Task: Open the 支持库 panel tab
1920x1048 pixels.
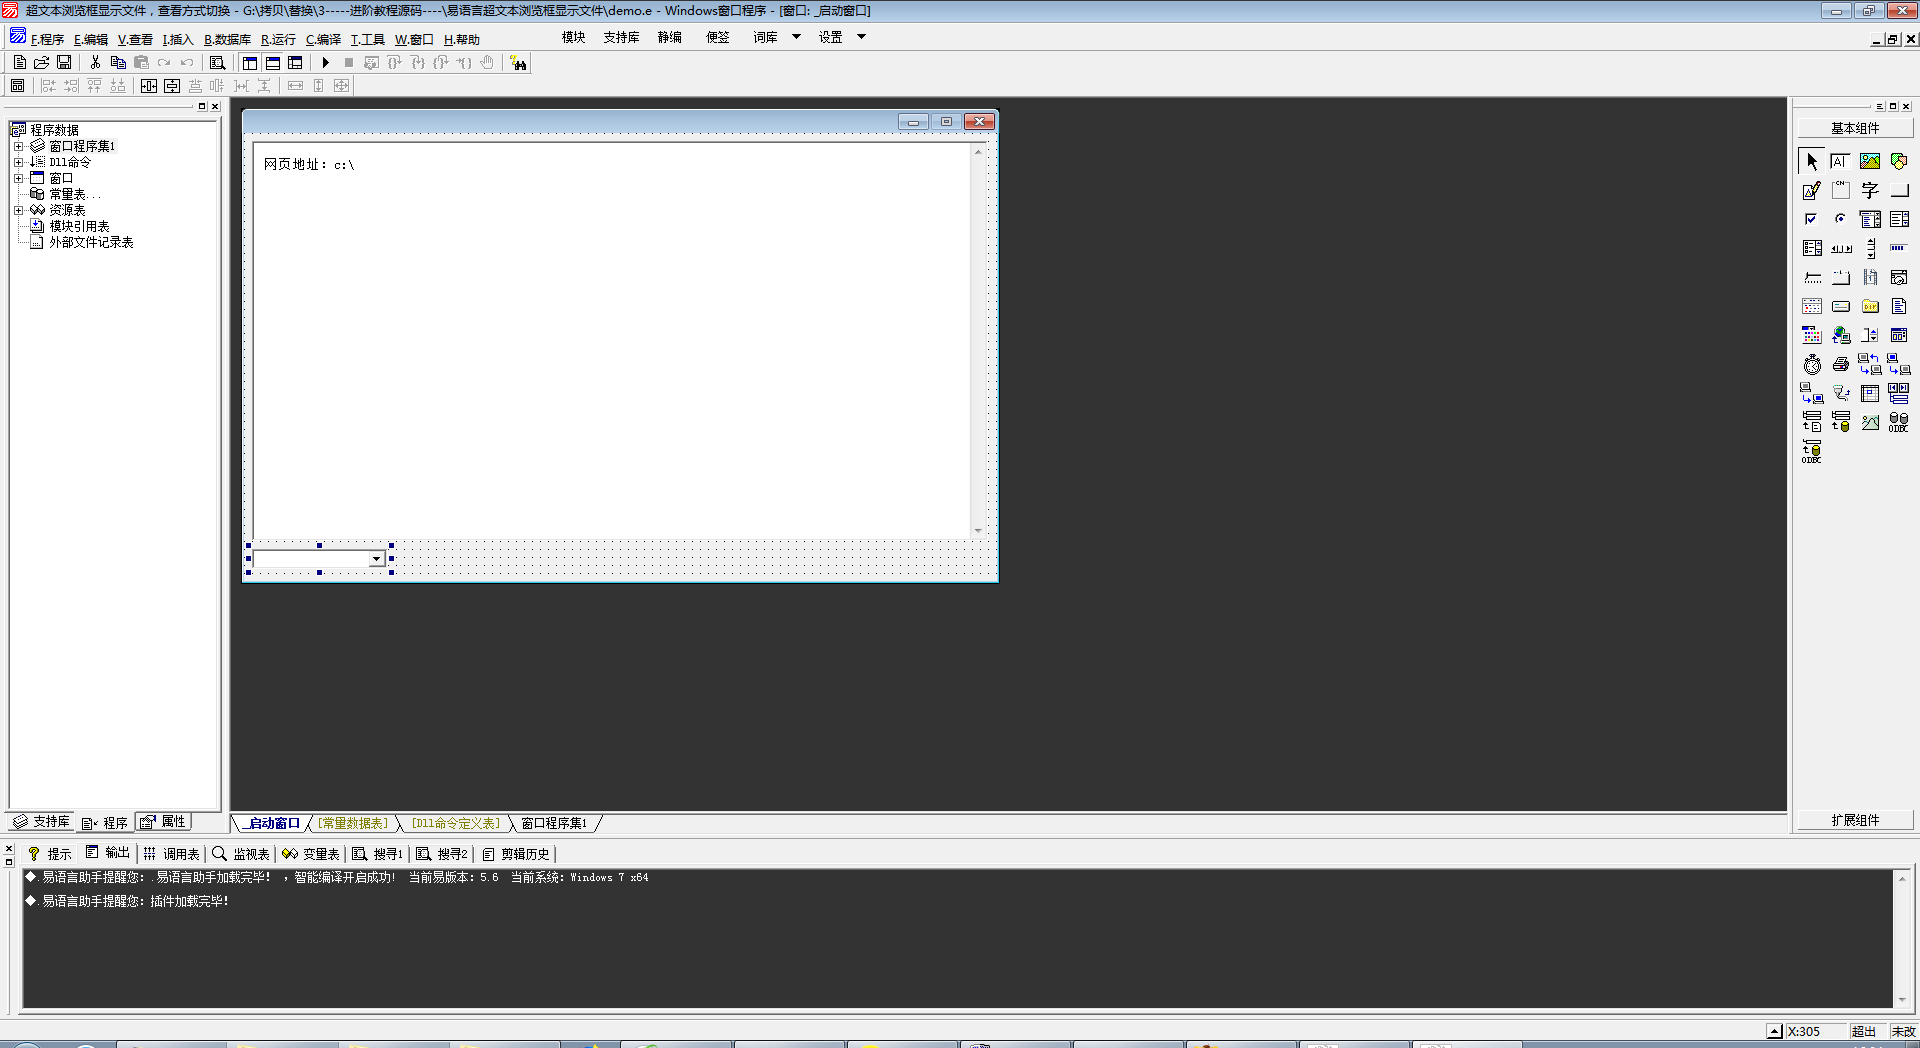Action: coord(42,821)
